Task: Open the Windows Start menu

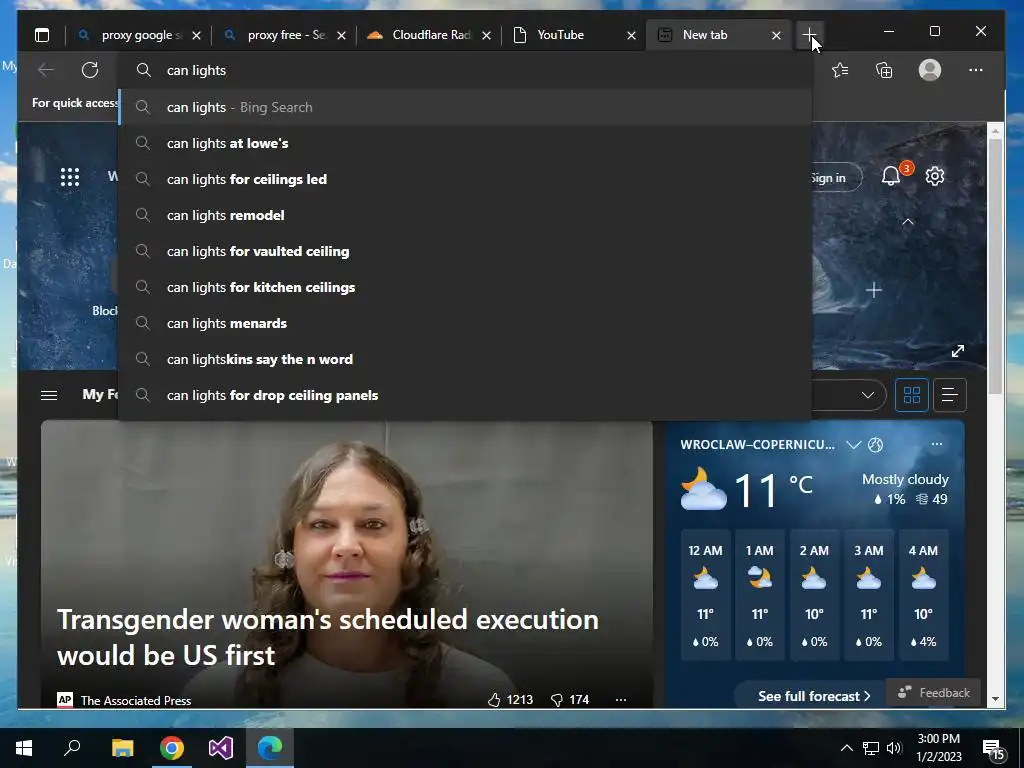Action: pyautogui.click(x=24, y=748)
